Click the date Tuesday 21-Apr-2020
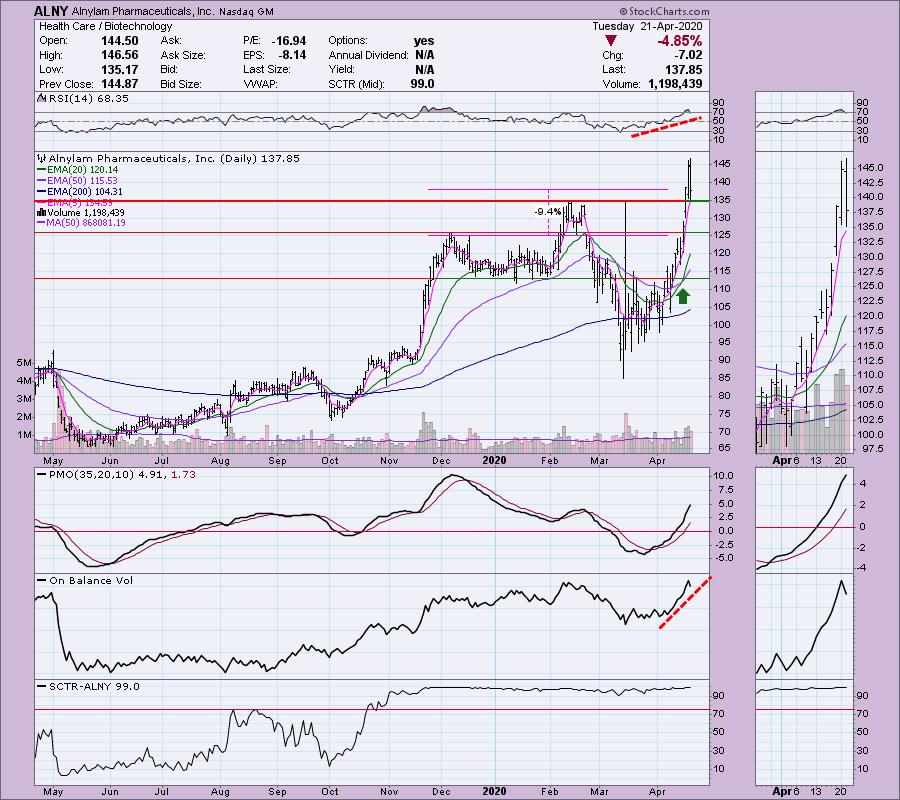This screenshot has height=800, width=900. coord(647,26)
